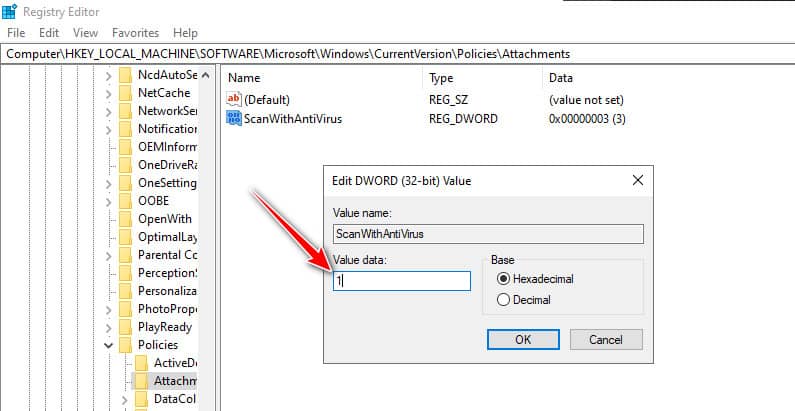This screenshot has height=411, width=795.
Task: Click the (value not set) data cell
Action: (586, 100)
